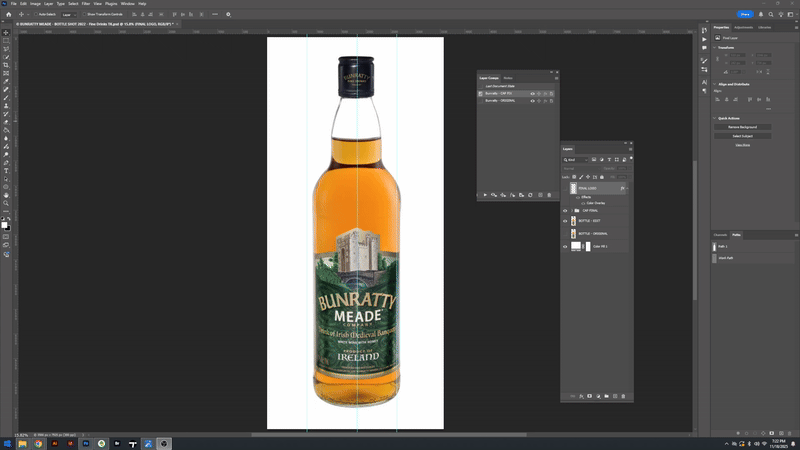The height and width of the screenshot is (450, 800).
Task: Select the Brush tool
Action: coord(6,97)
